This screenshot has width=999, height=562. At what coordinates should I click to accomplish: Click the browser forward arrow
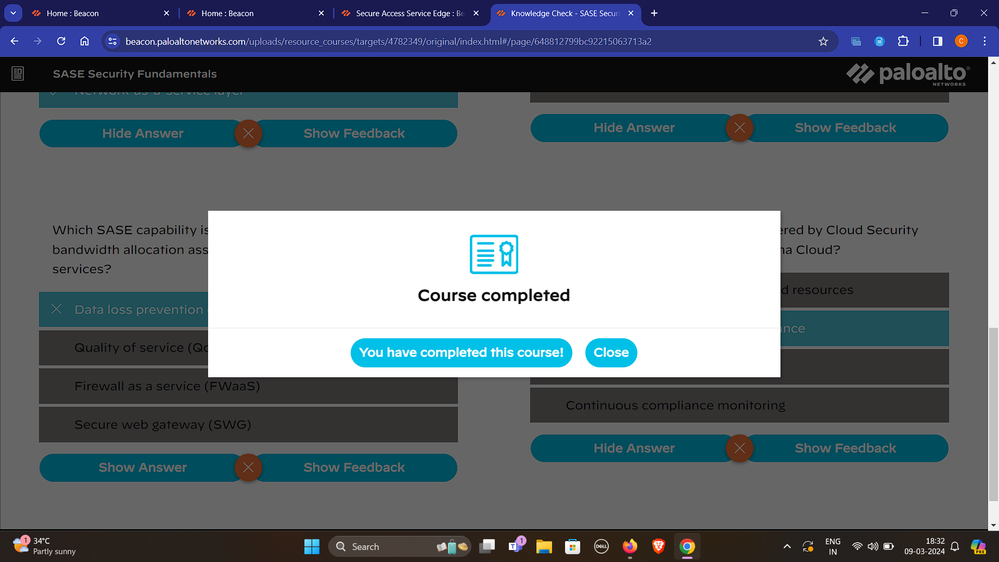pos(38,41)
